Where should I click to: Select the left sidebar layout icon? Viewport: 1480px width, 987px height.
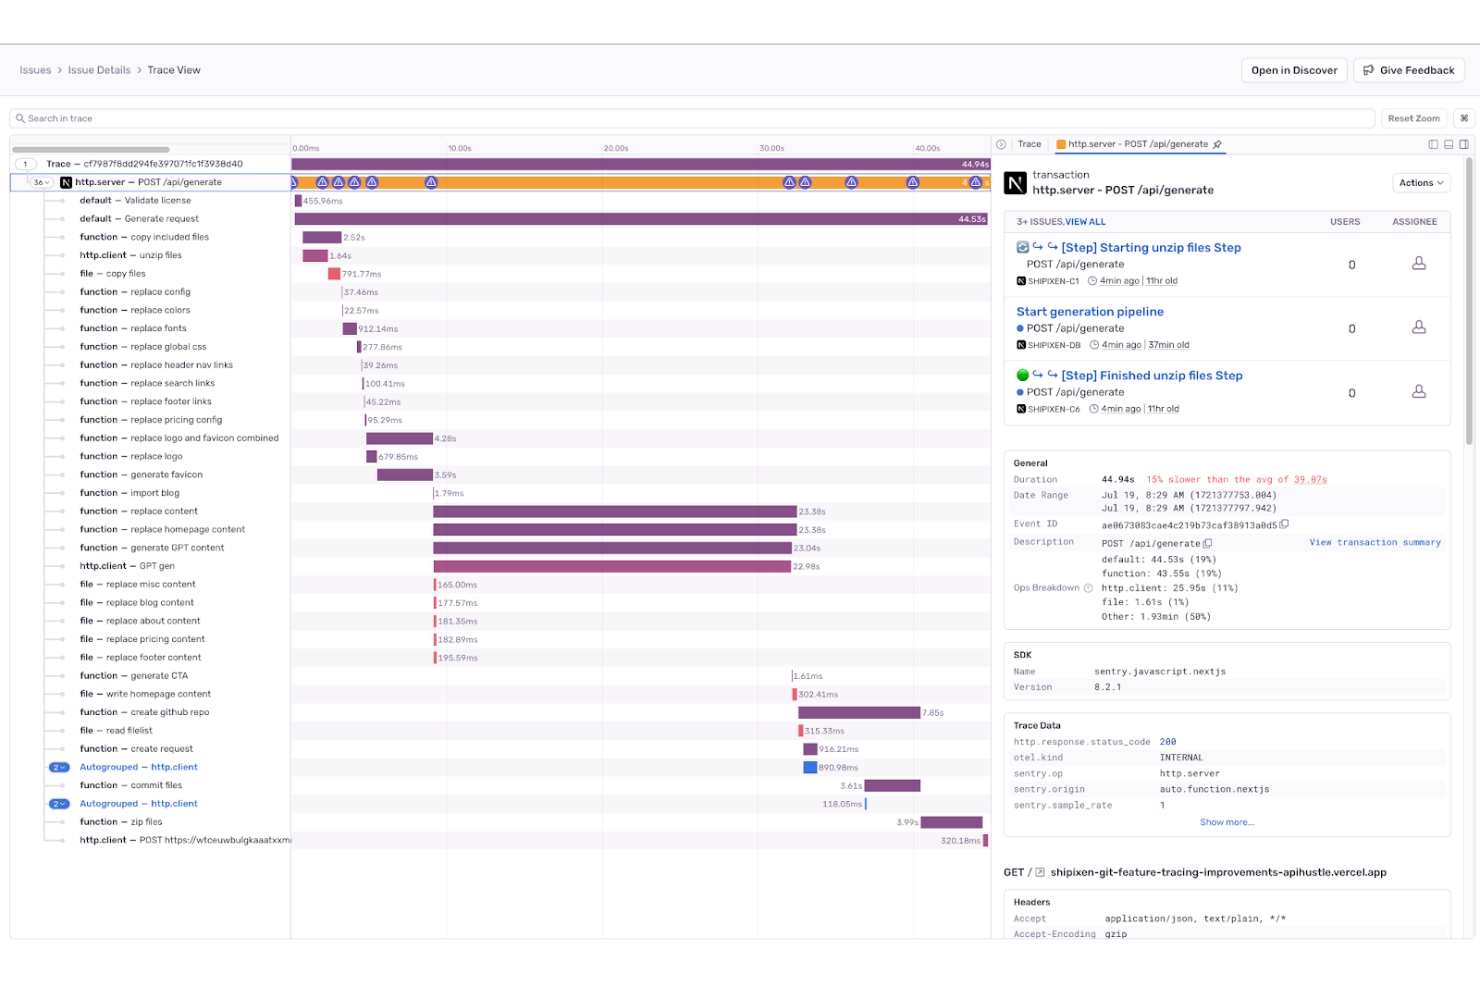(x=1433, y=144)
